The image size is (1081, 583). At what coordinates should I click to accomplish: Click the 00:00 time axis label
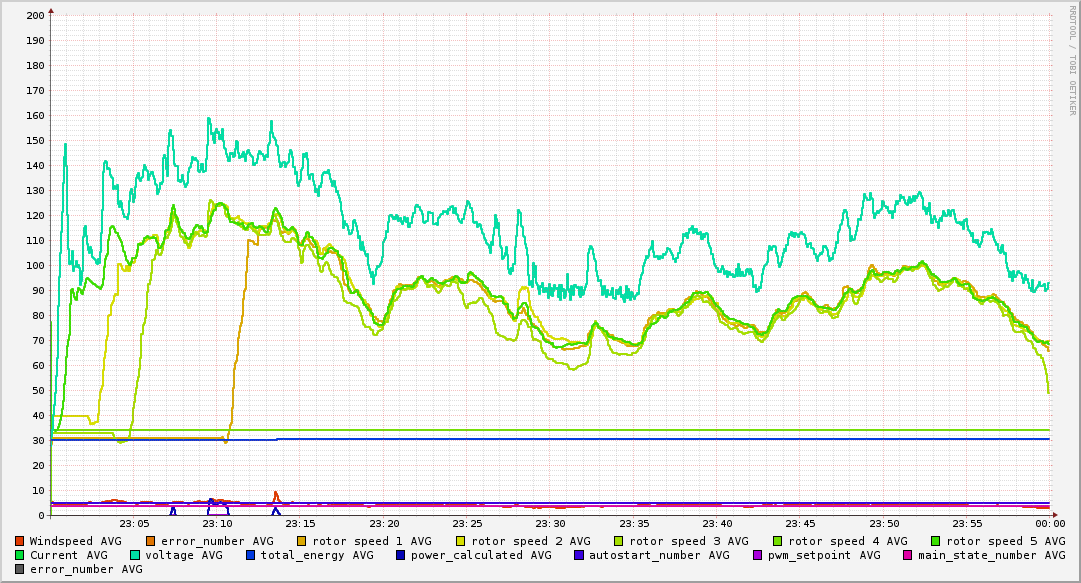pos(1049,524)
